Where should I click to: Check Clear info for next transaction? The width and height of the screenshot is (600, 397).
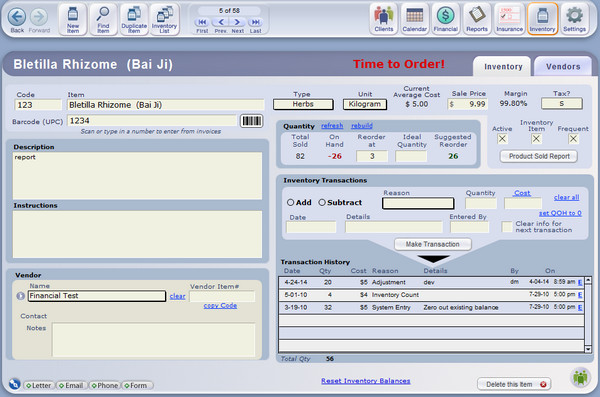(x=507, y=227)
